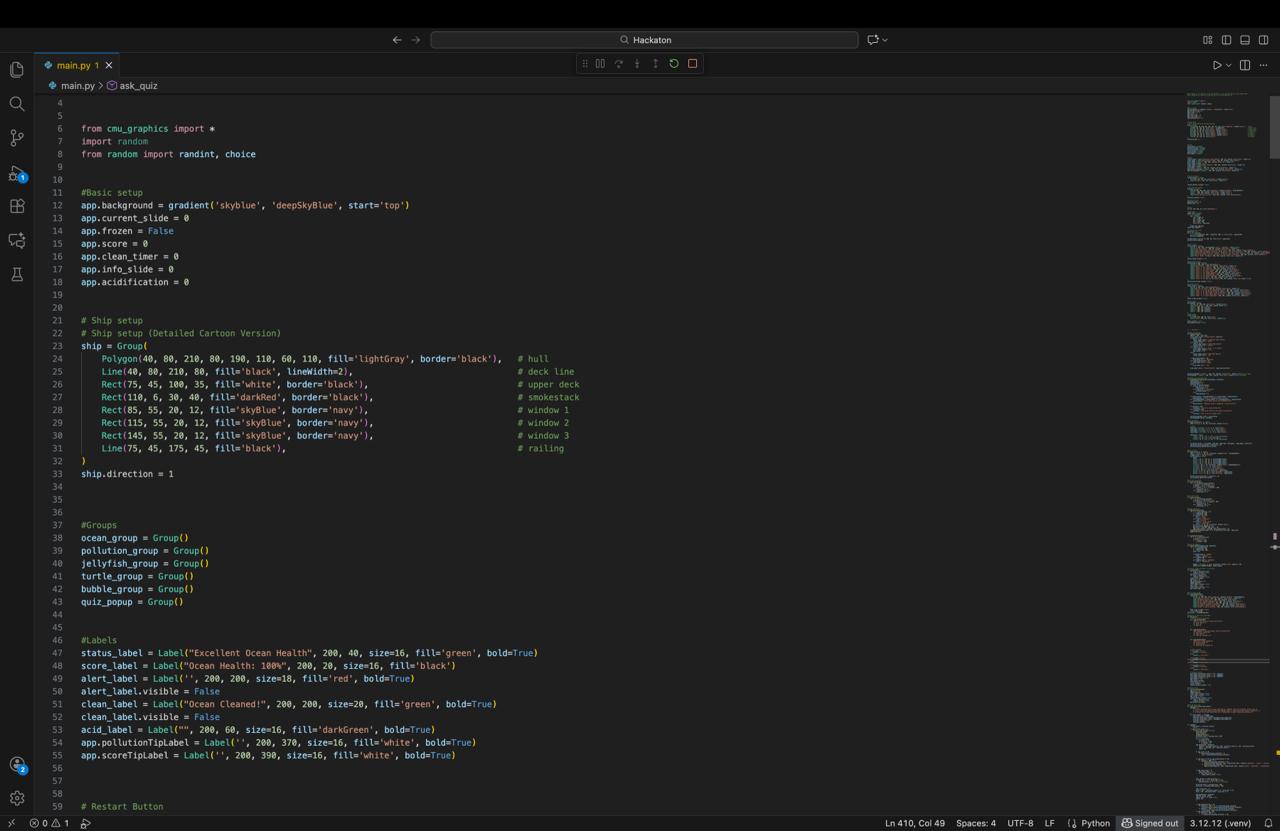Click the Hackaton command center search box
Viewport: 1280px width, 831px height.
644,40
